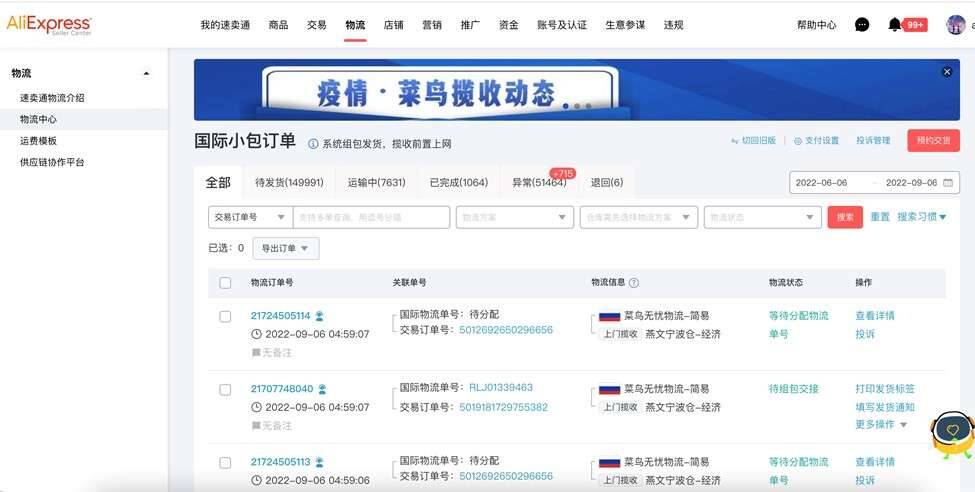This screenshot has height=492, width=975.
Task: Select the third banner carousel dot
Action: pyautogui.click(x=588, y=106)
